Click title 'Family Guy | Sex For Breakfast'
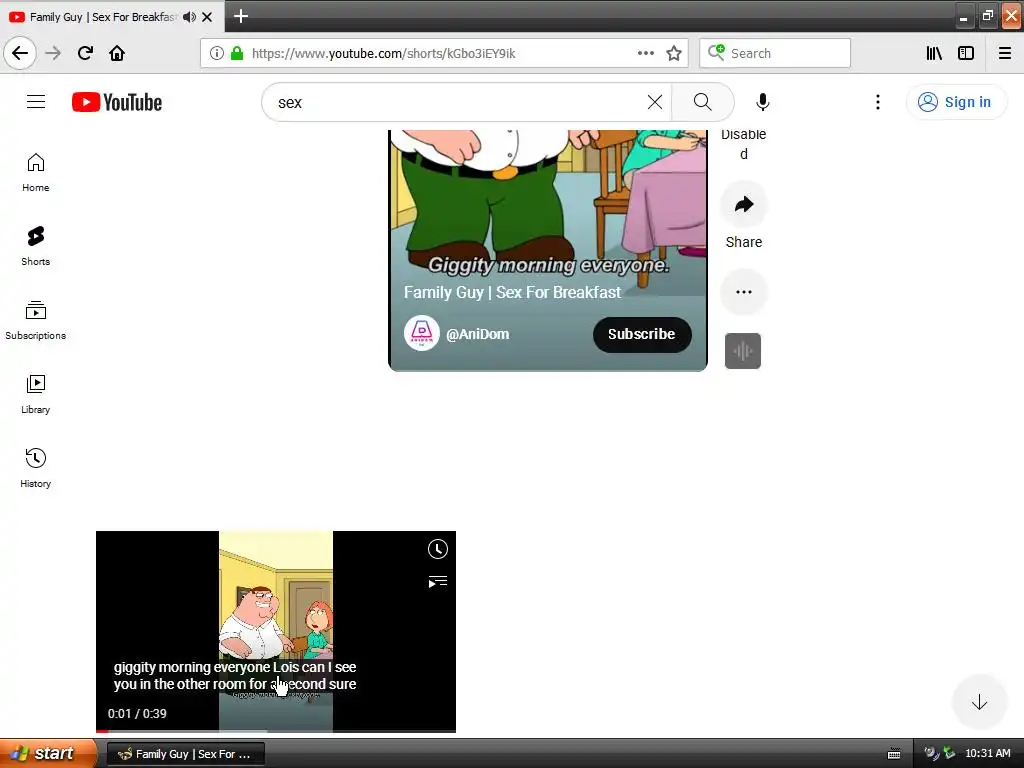The image size is (1024, 768). click(512, 292)
